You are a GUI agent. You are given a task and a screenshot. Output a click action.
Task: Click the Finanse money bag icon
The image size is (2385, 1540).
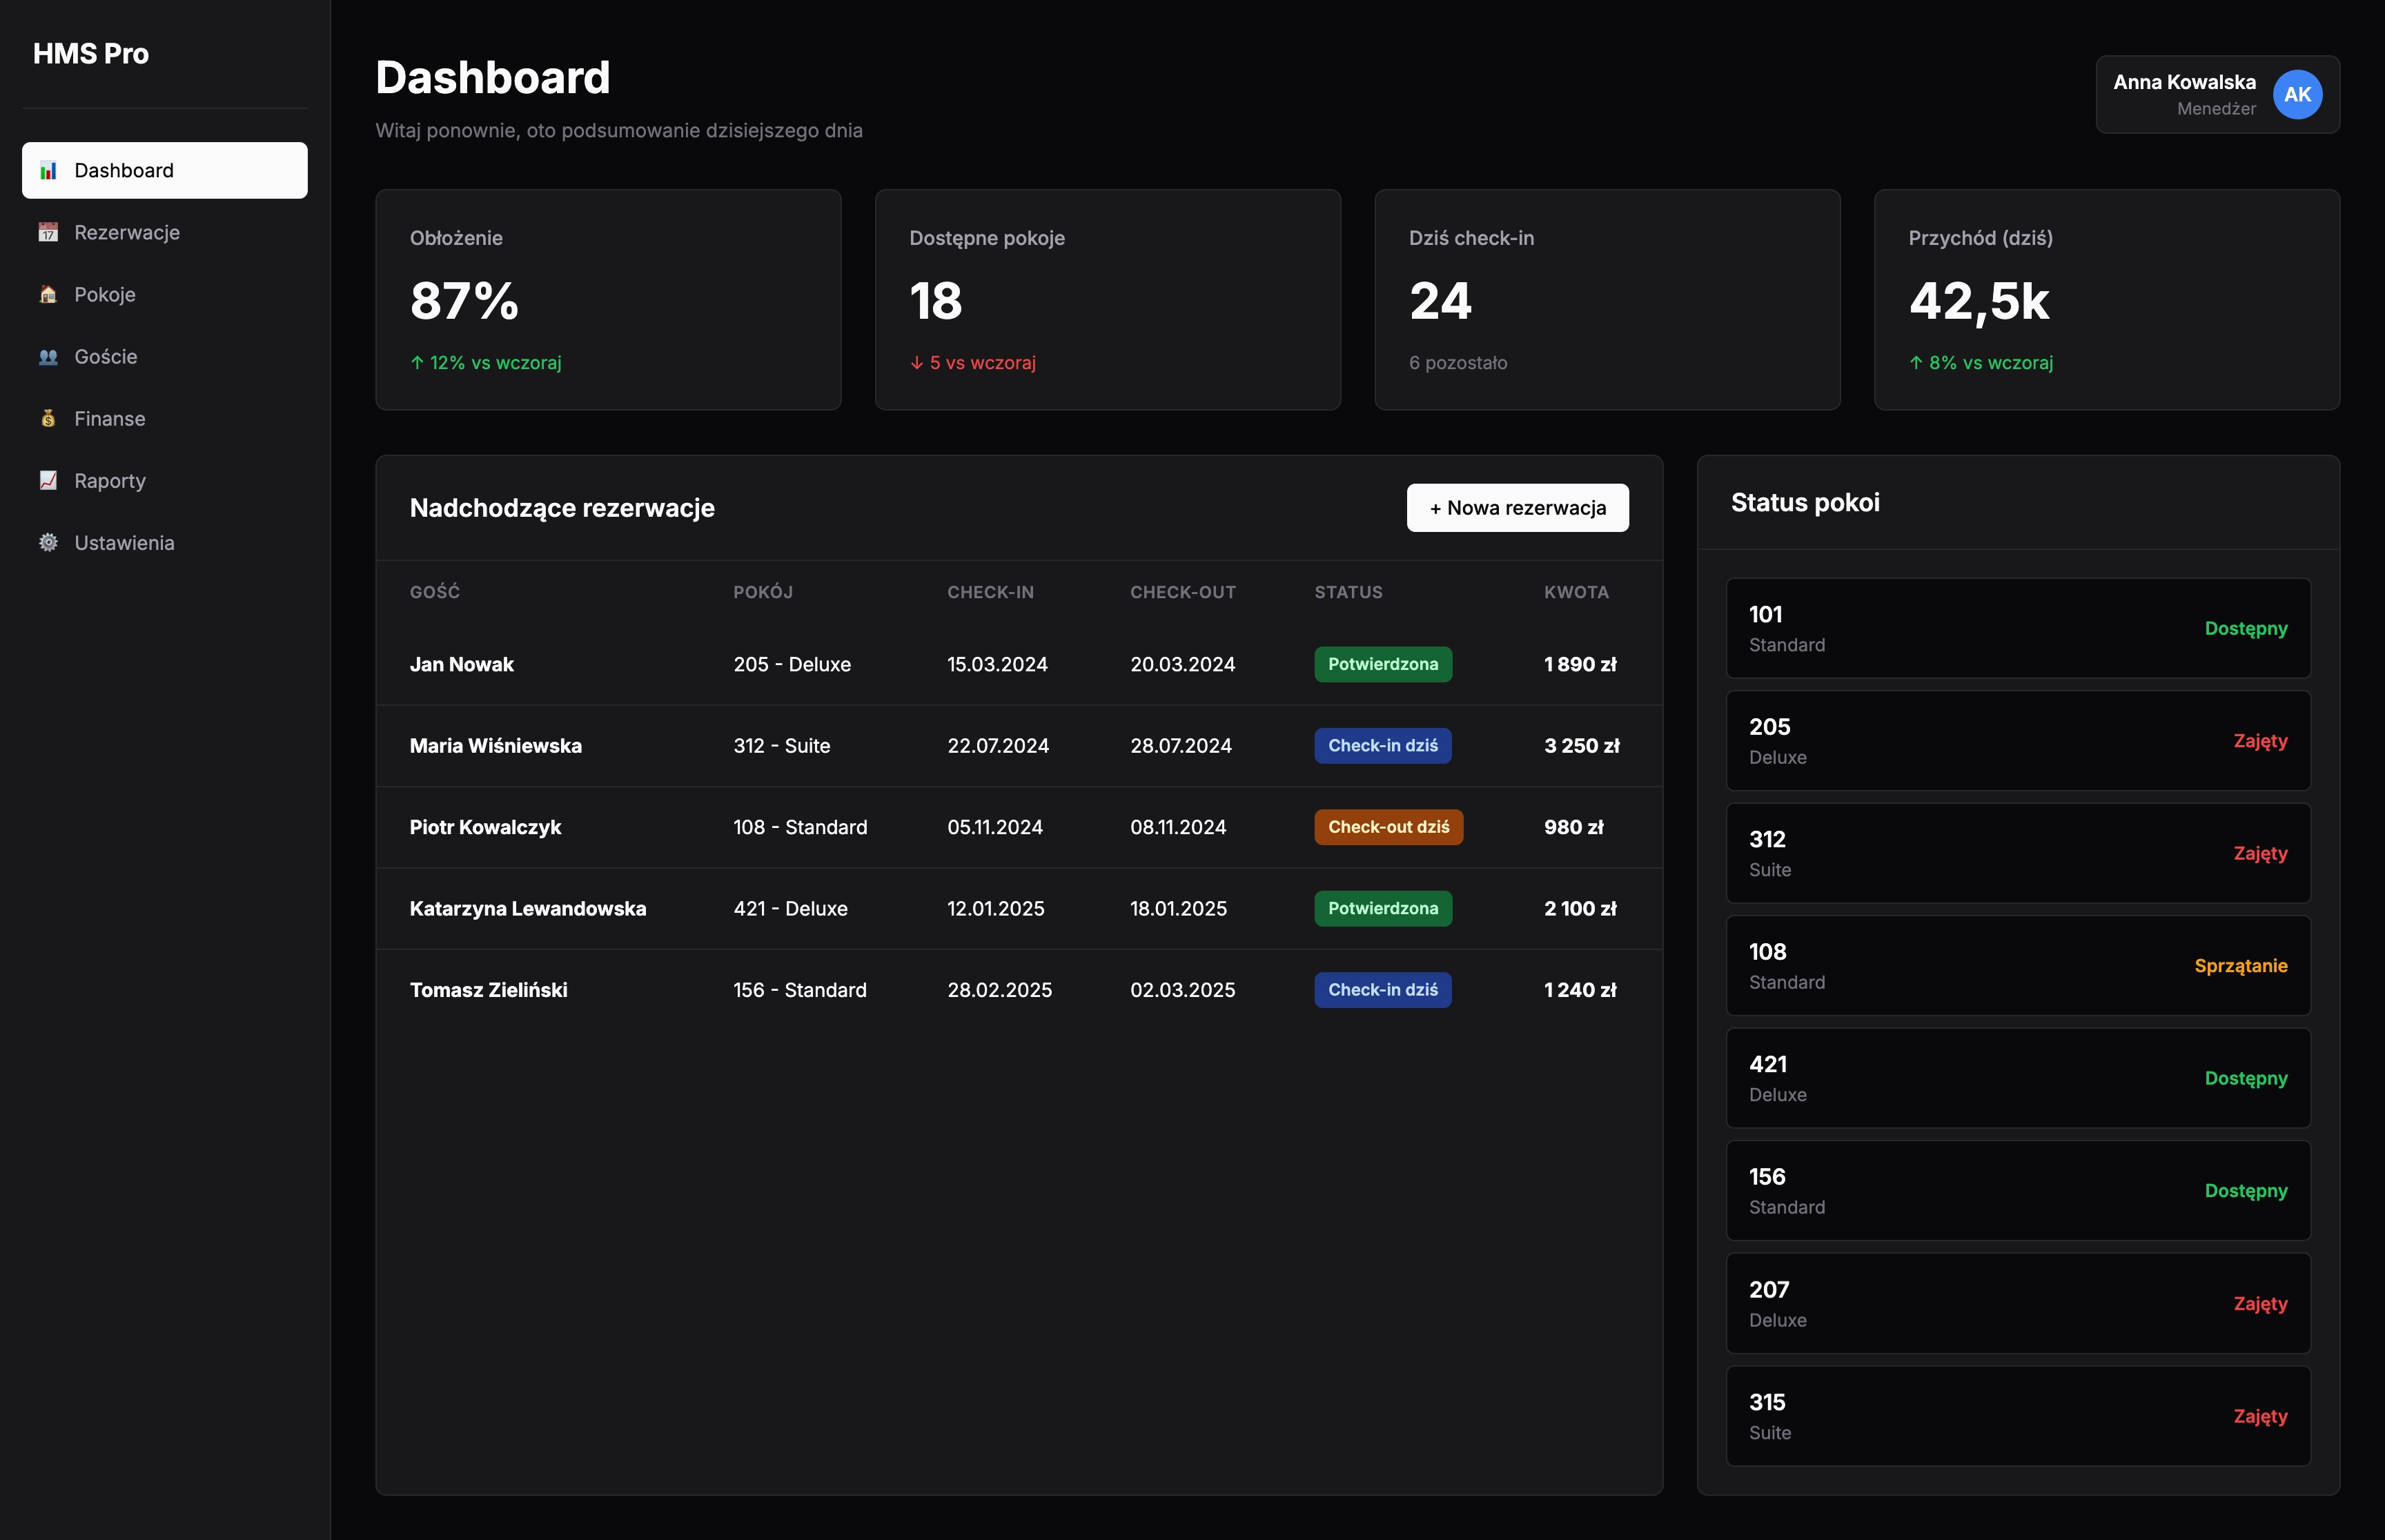click(x=48, y=419)
